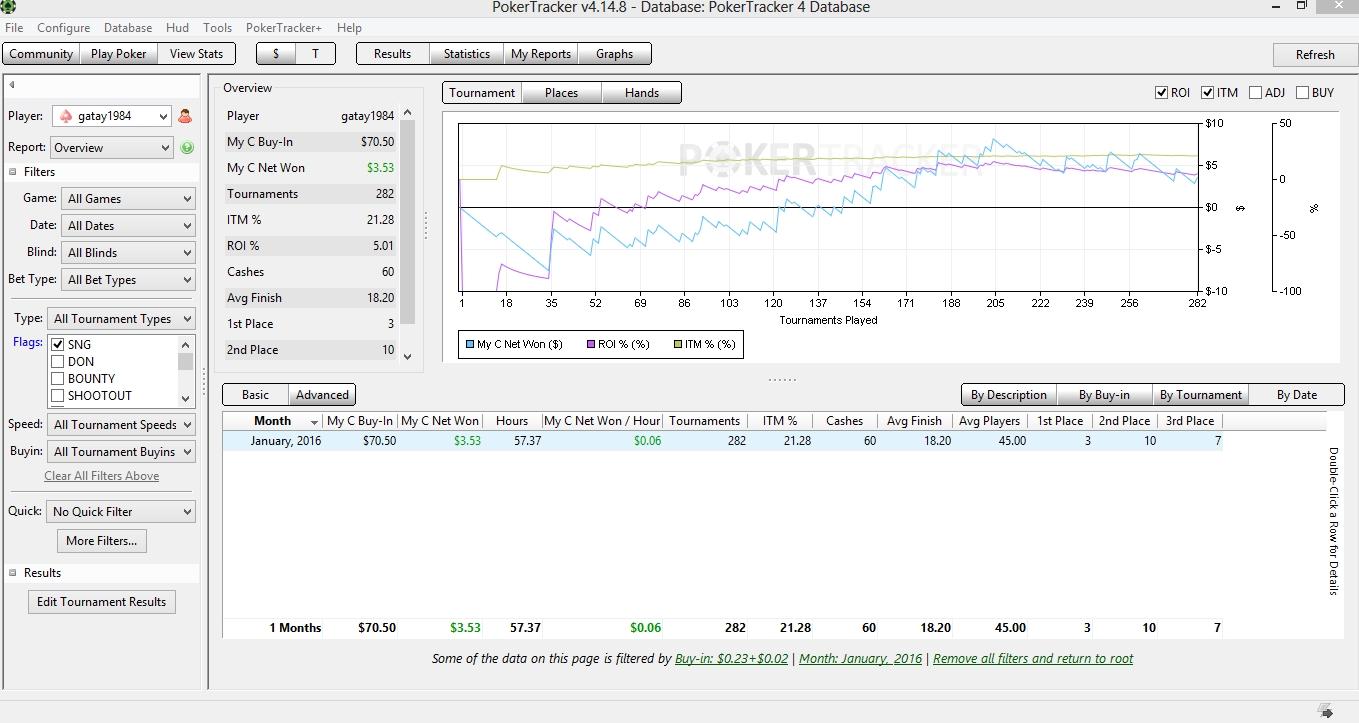Open the Bet Type dropdown

click(x=128, y=280)
